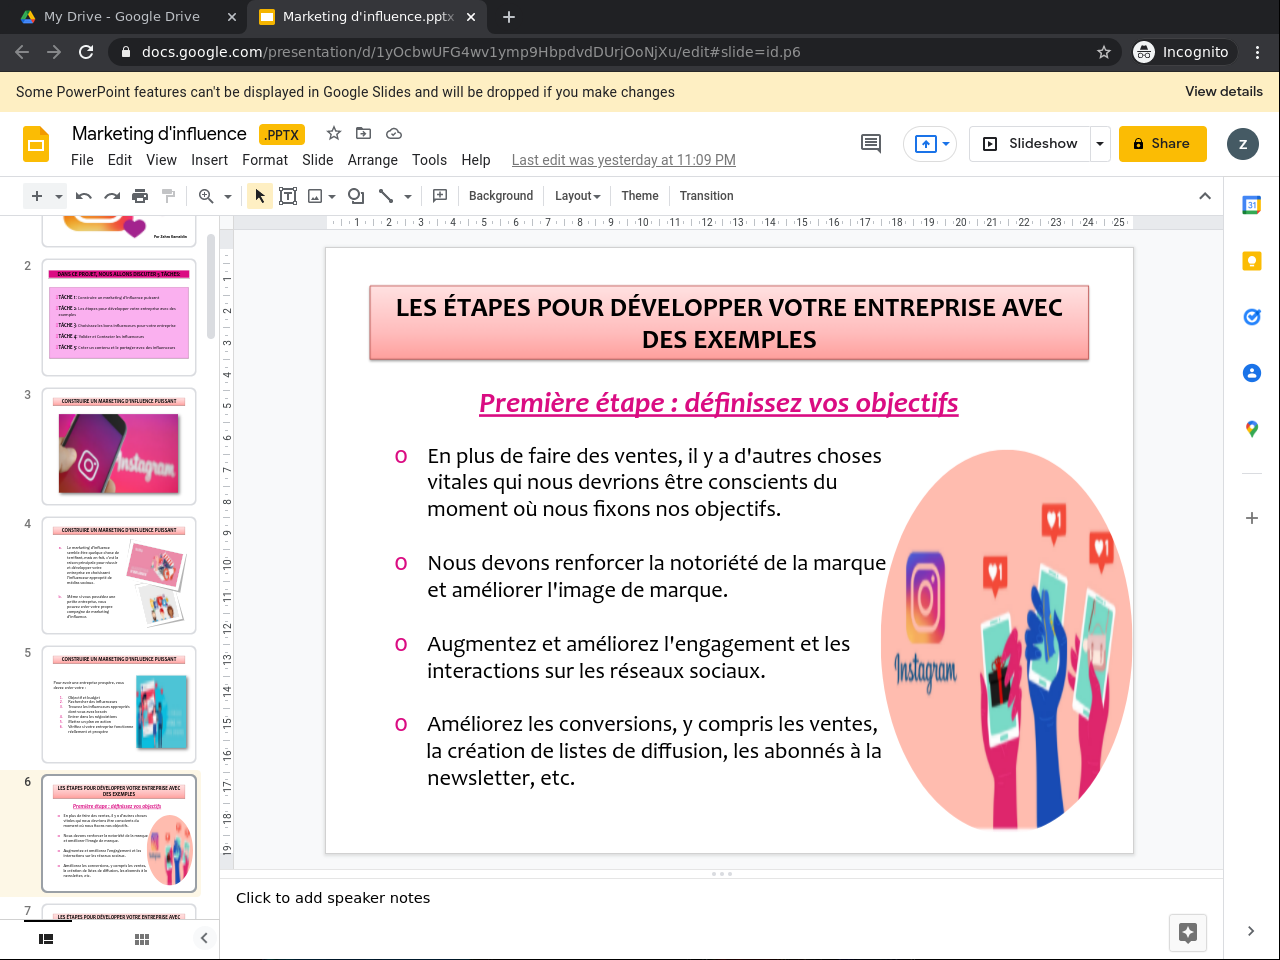This screenshot has width=1280, height=960.
Task: Click the View details link
Action: 1223,91
